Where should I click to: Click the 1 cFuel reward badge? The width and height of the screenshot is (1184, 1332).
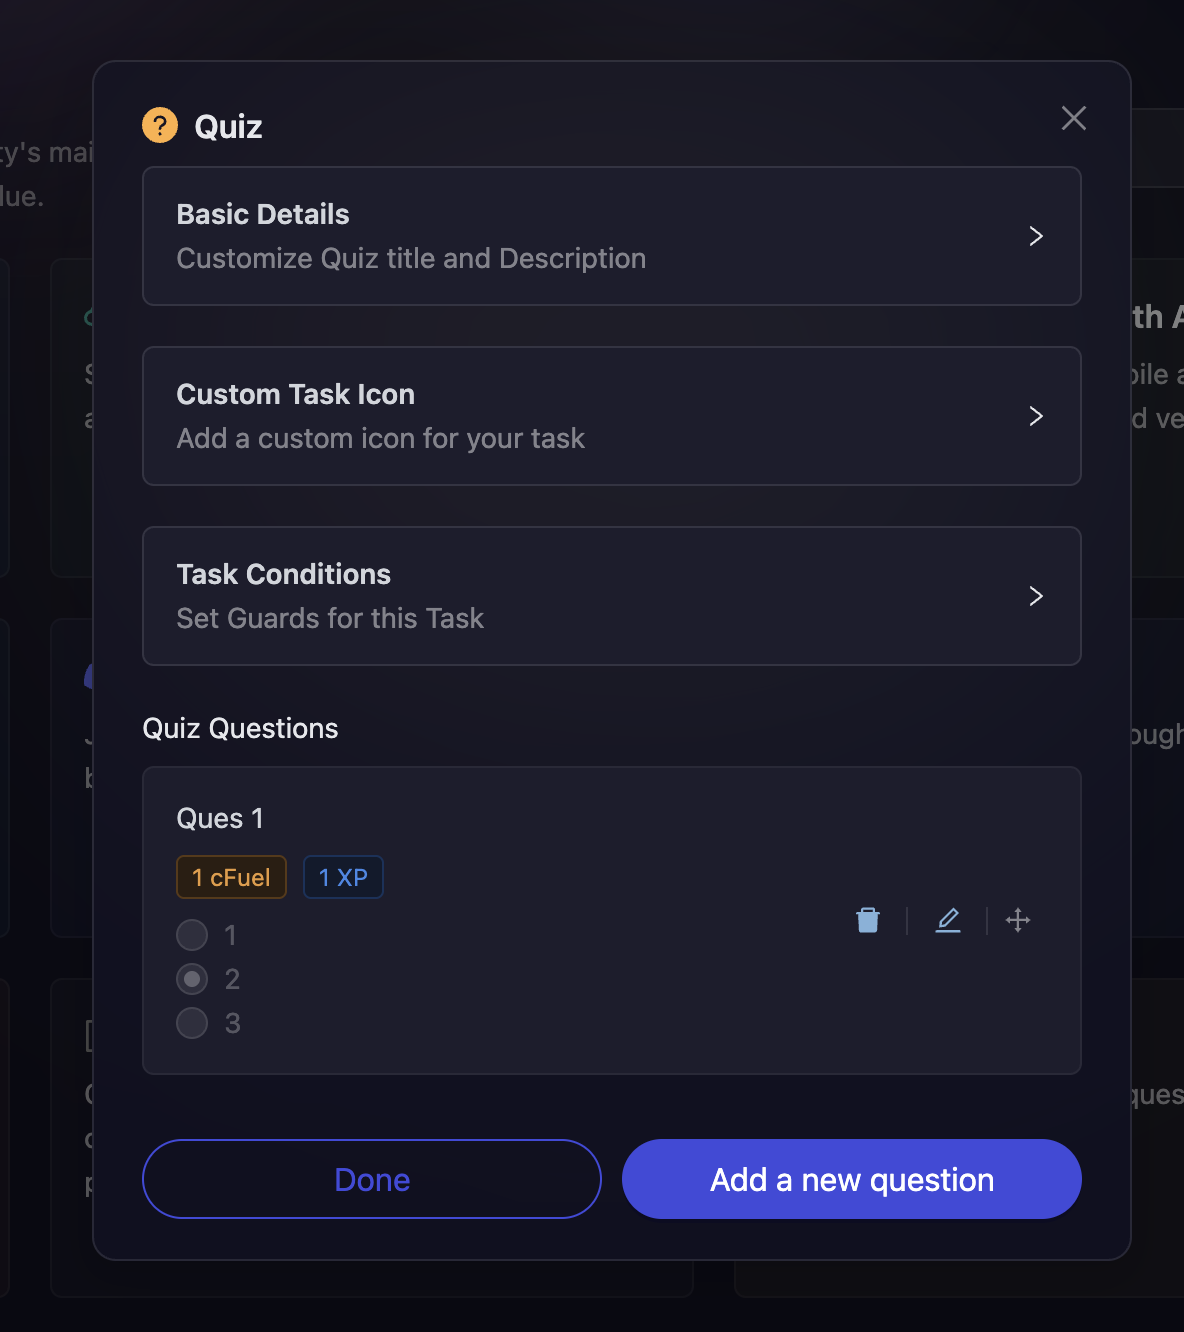231,877
